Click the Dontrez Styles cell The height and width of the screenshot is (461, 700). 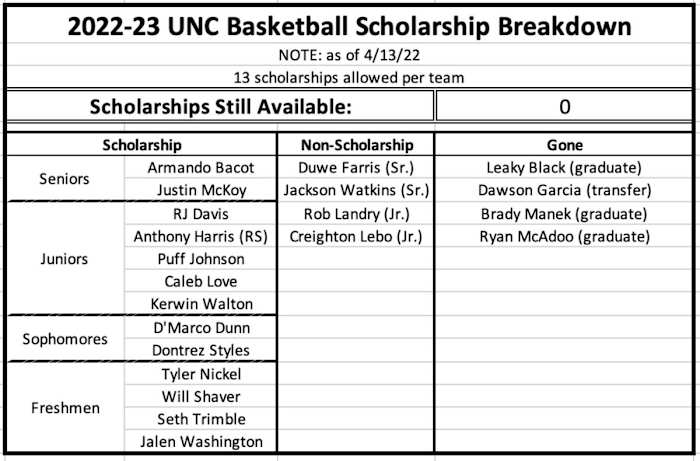[x=200, y=350]
